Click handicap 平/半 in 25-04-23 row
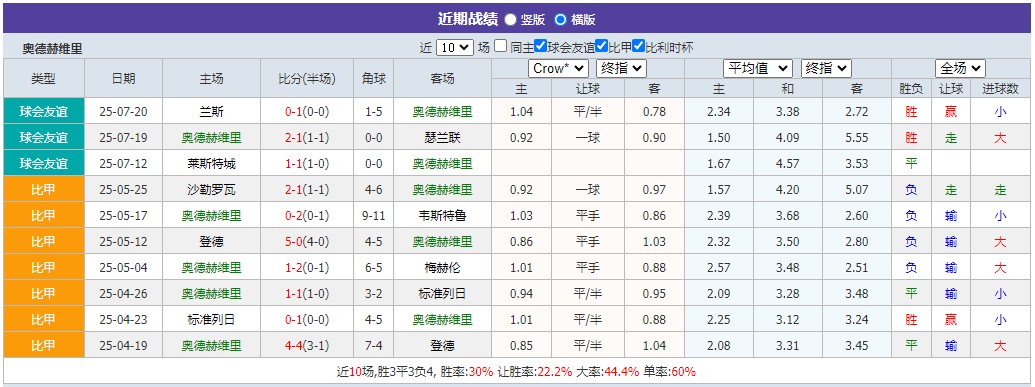Image resolution: width=1035 pixels, height=387 pixels. (587, 320)
